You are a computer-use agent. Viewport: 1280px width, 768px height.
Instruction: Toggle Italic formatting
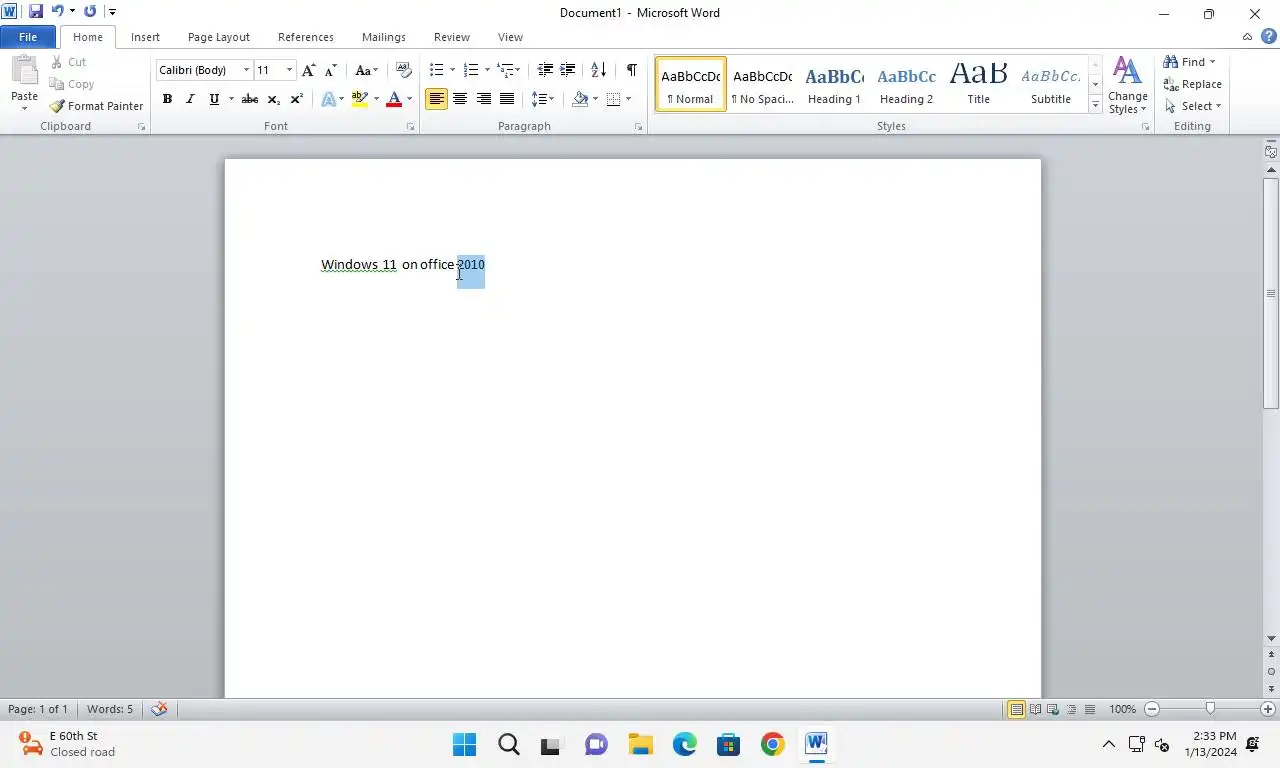point(190,99)
